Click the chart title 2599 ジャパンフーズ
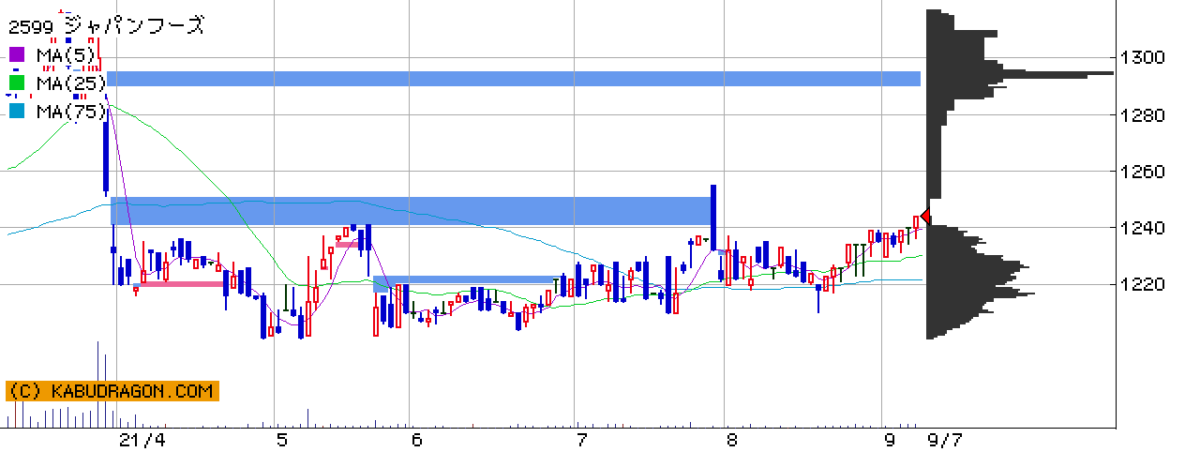 point(106,26)
